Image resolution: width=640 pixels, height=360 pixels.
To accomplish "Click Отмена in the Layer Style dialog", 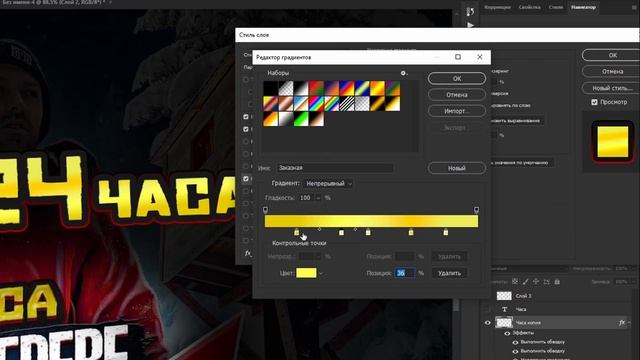I will pyautogui.click(x=613, y=71).
